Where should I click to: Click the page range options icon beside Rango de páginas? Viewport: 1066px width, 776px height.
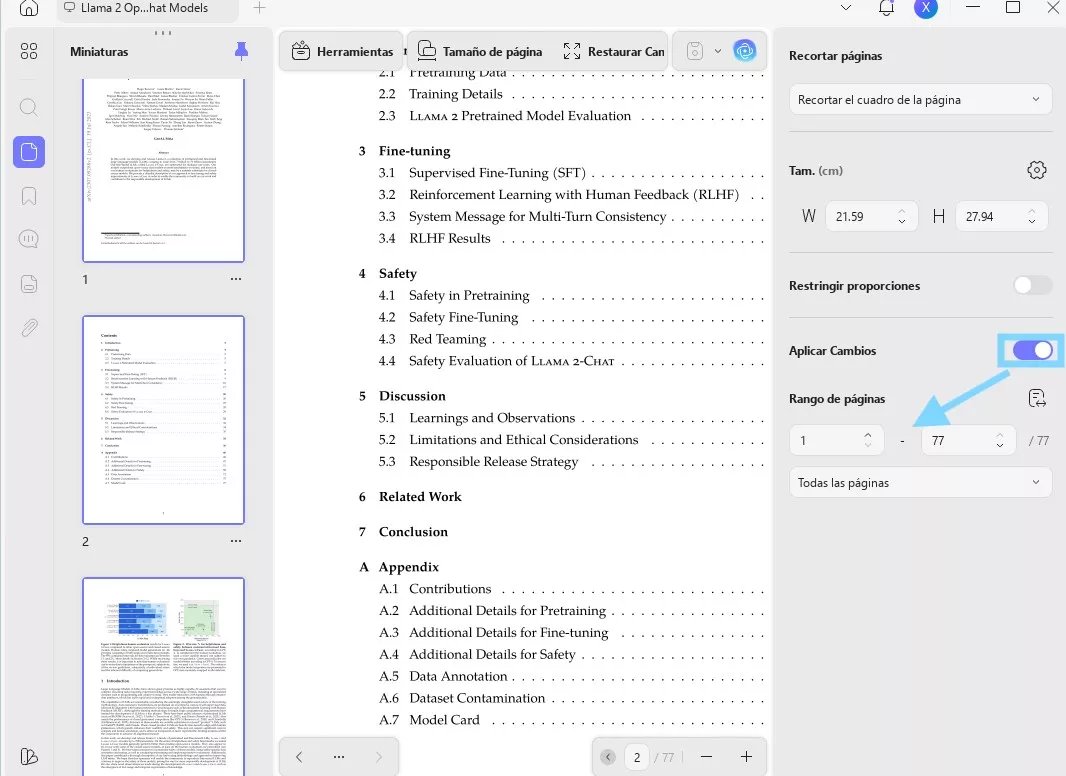[x=1037, y=399]
